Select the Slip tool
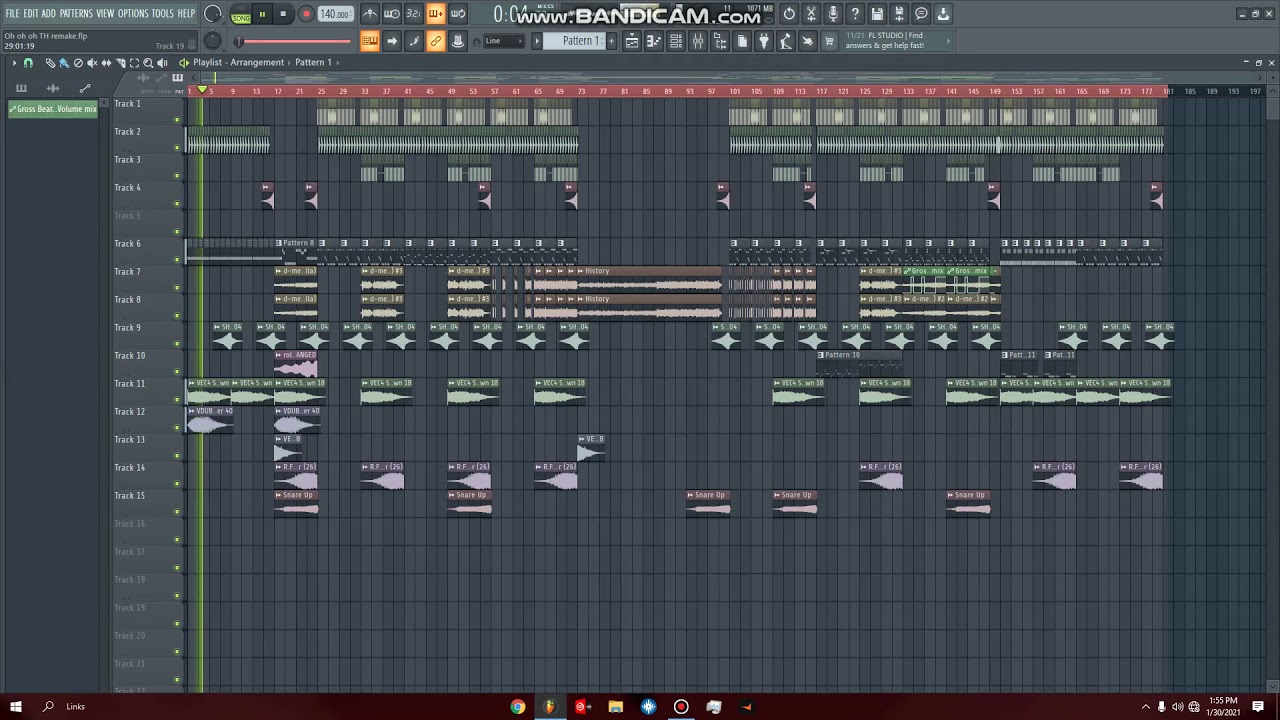 pyautogui.click(x=106, y=63)
